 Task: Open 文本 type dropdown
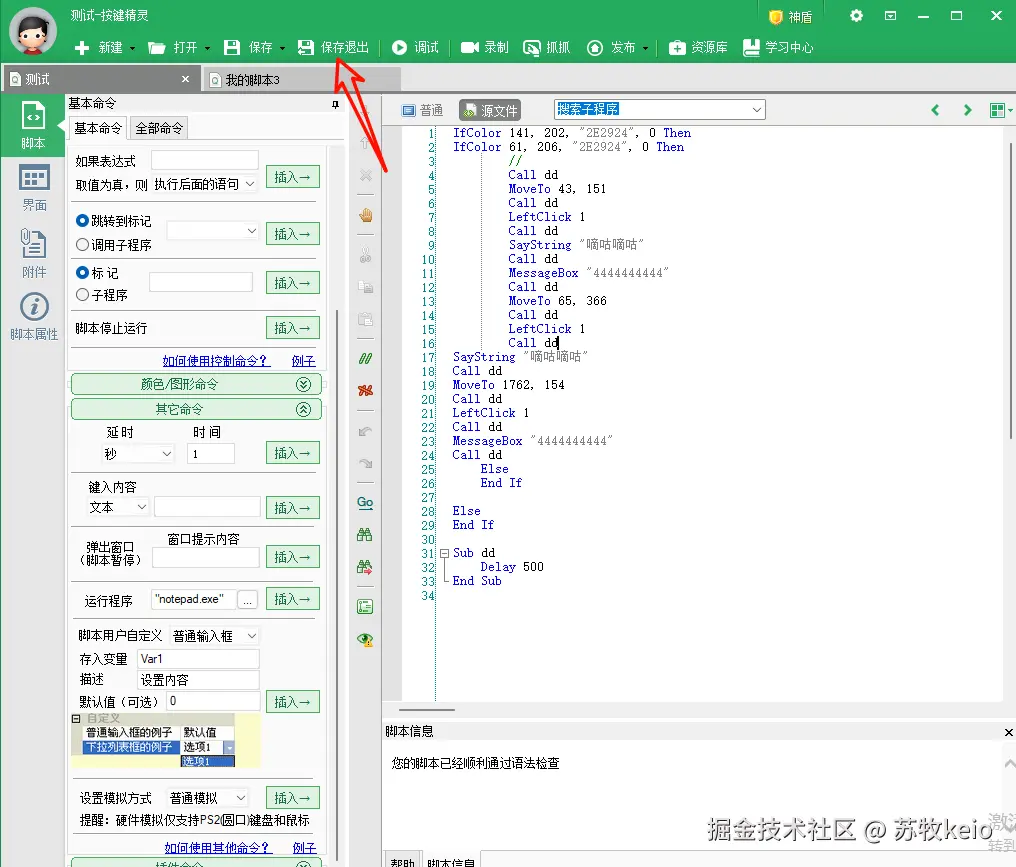pos(141,507)
